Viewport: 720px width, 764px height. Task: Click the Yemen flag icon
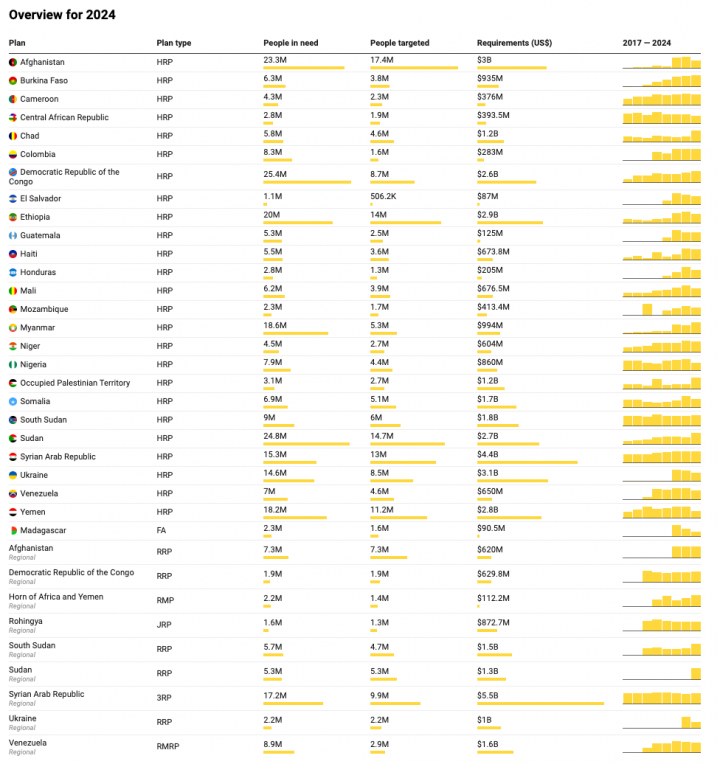tap(13, 512)
